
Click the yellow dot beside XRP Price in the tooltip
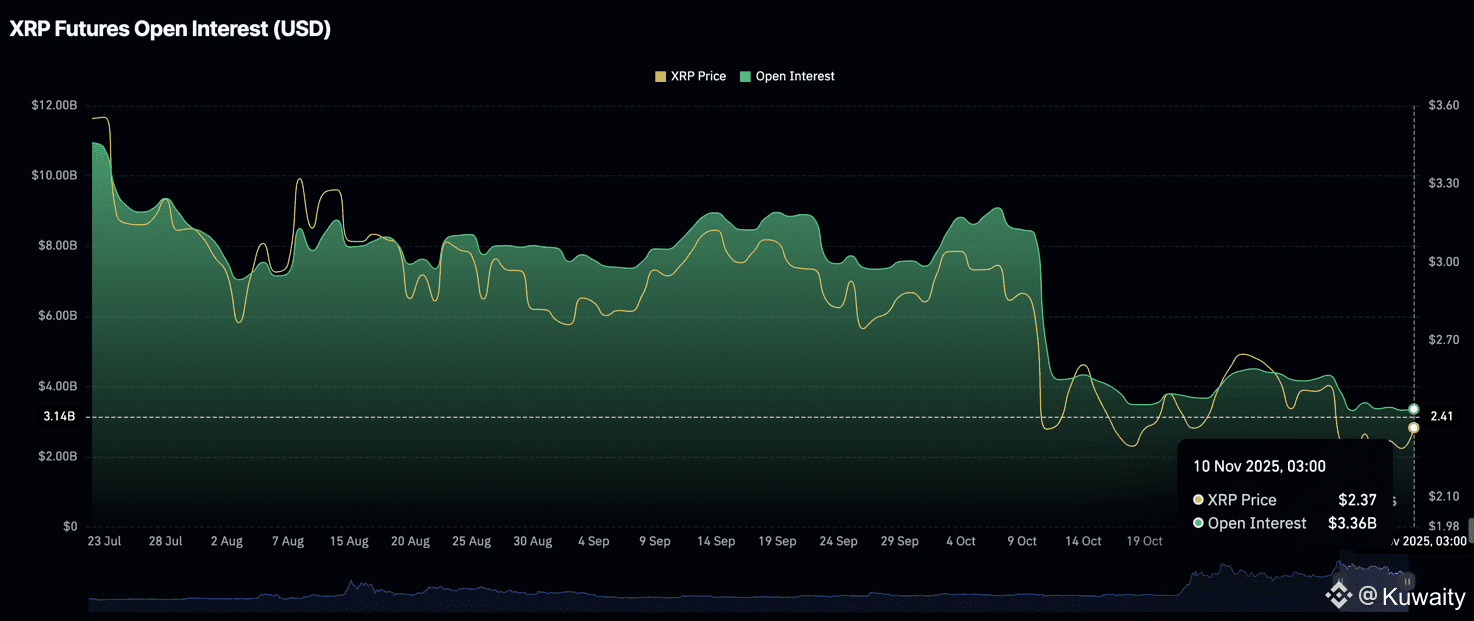click(x=1198, y=500)
